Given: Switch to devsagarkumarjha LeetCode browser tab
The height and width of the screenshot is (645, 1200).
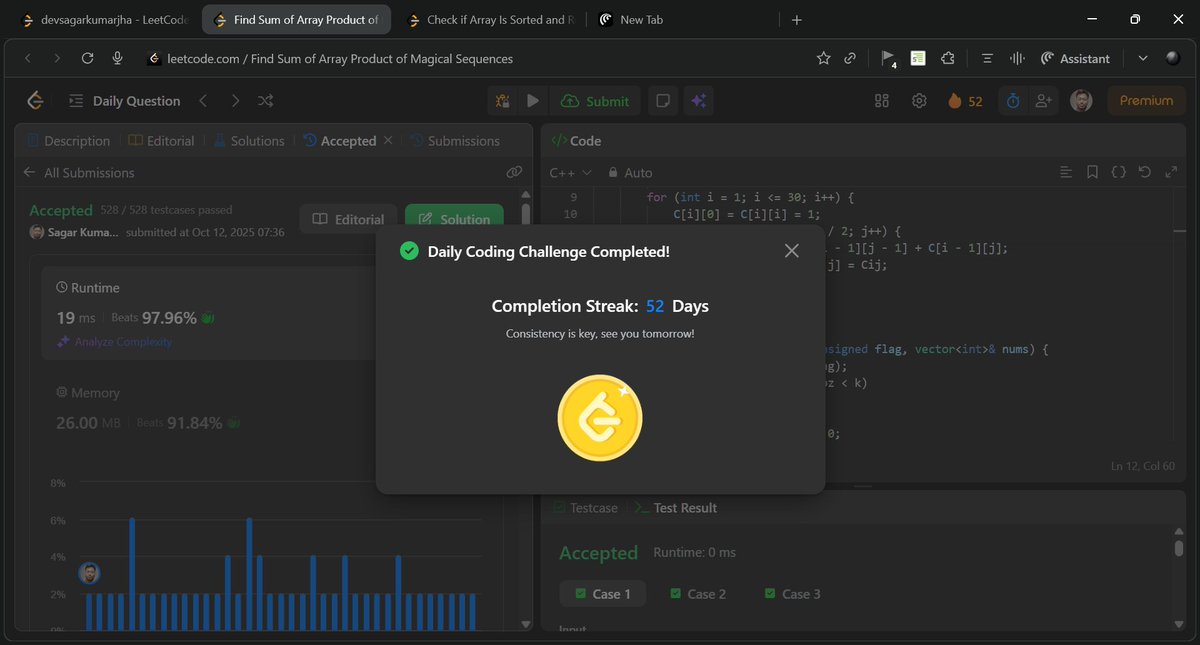Looking at the screenshot, I should 103,19.
